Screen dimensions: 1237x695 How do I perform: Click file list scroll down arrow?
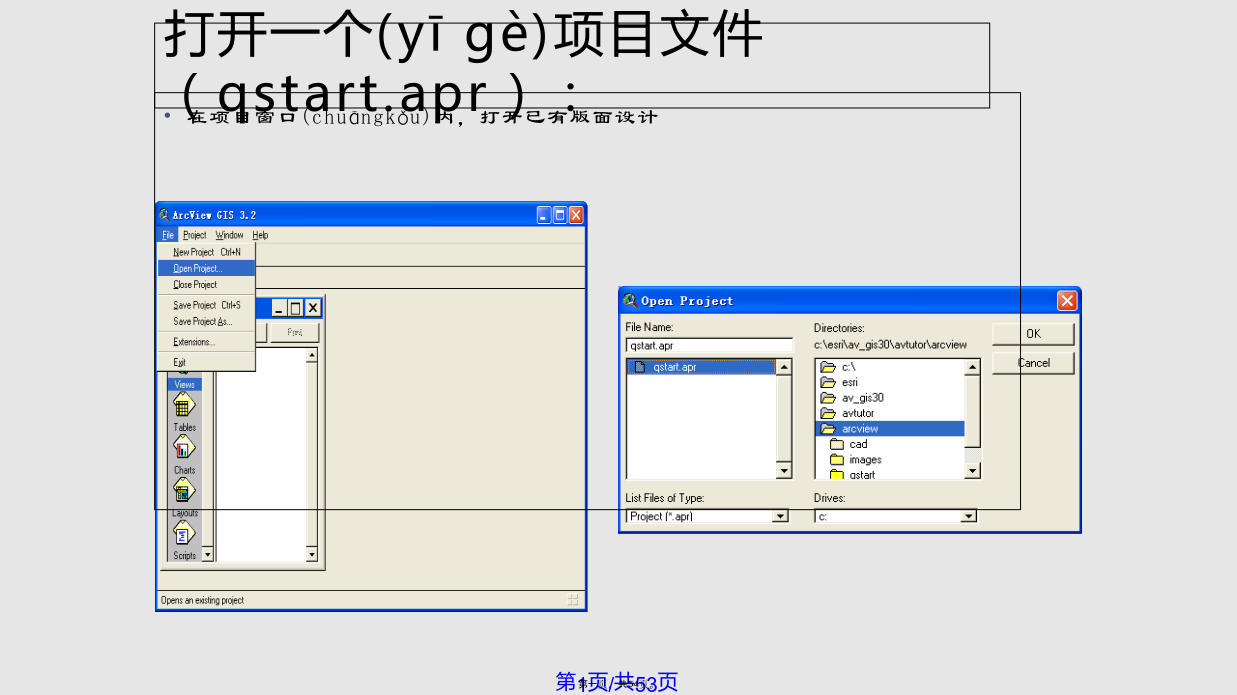coord(784,471)
